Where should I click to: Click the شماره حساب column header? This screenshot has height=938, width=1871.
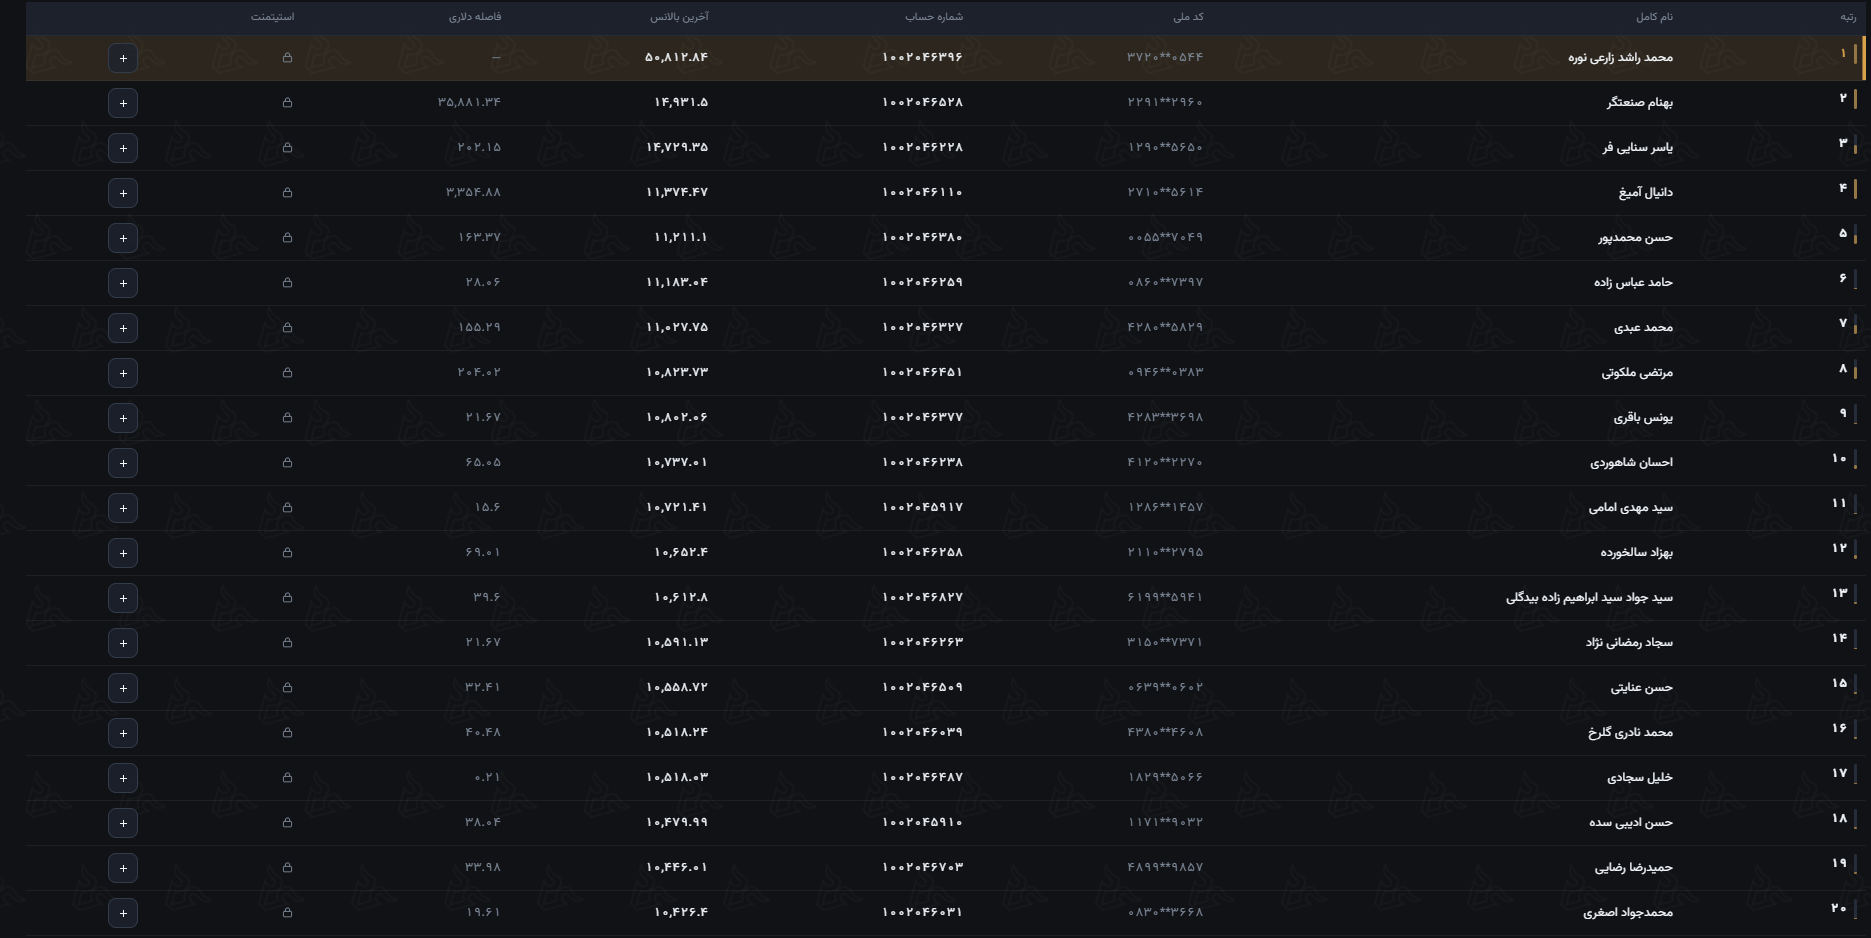[x=934, y=17]
